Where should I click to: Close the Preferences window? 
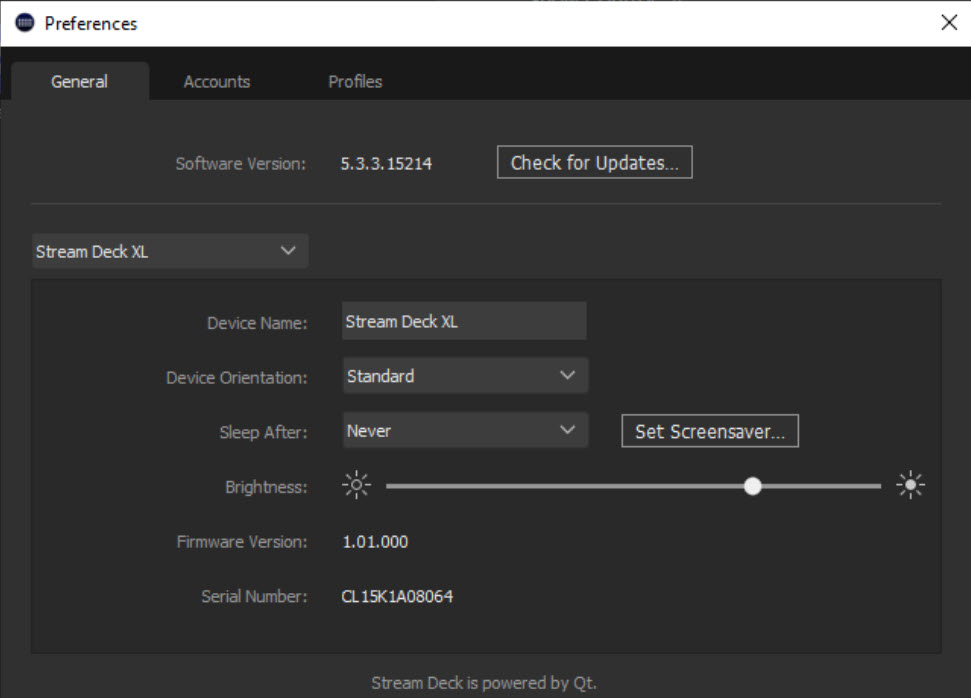point(949,23)
